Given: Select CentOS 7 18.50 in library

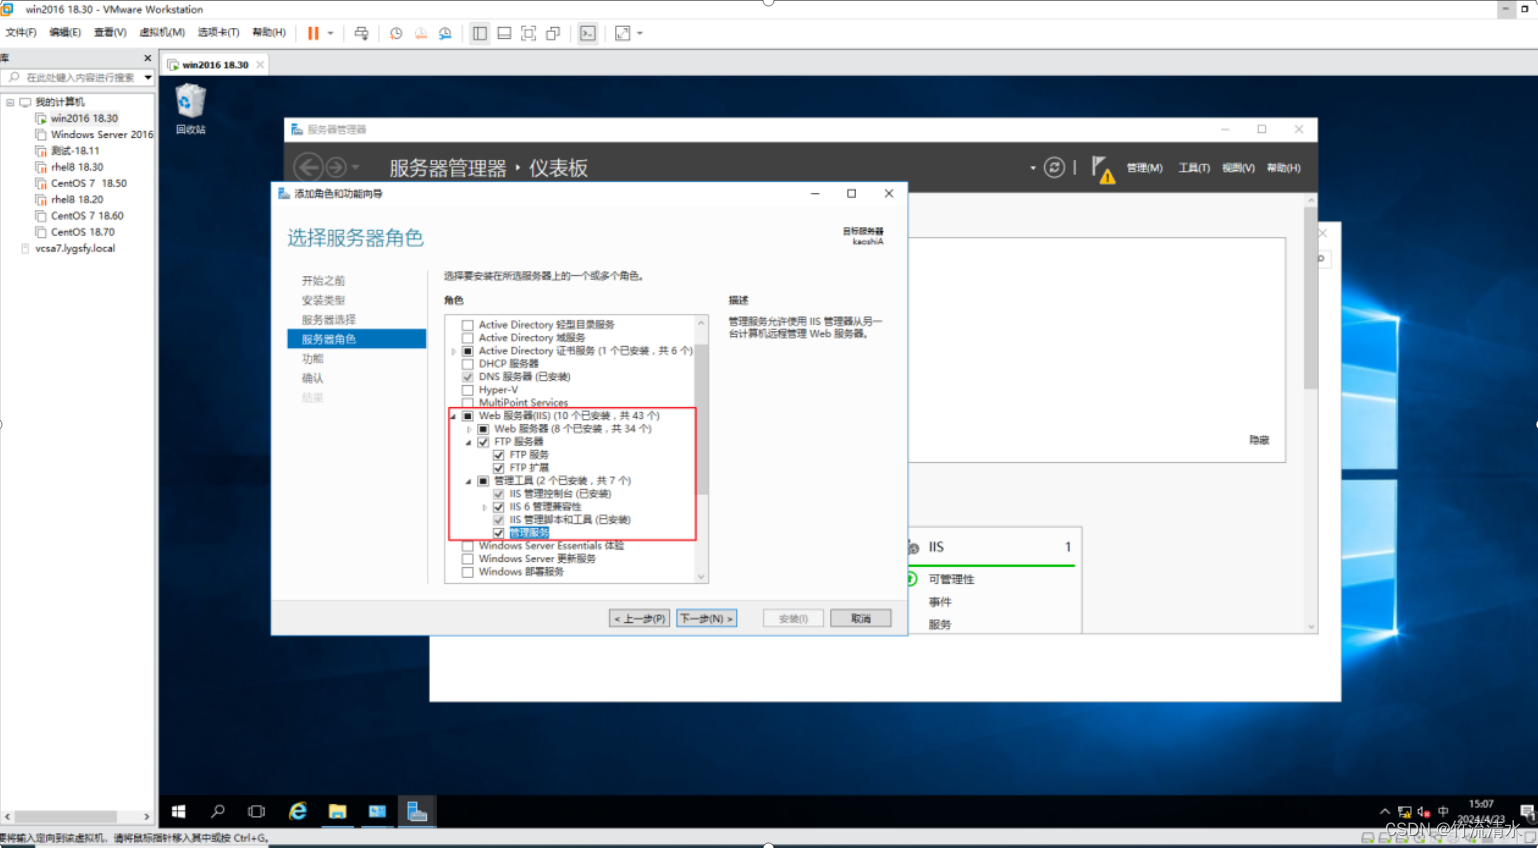Looking at the screenshot, I should 89,183.
